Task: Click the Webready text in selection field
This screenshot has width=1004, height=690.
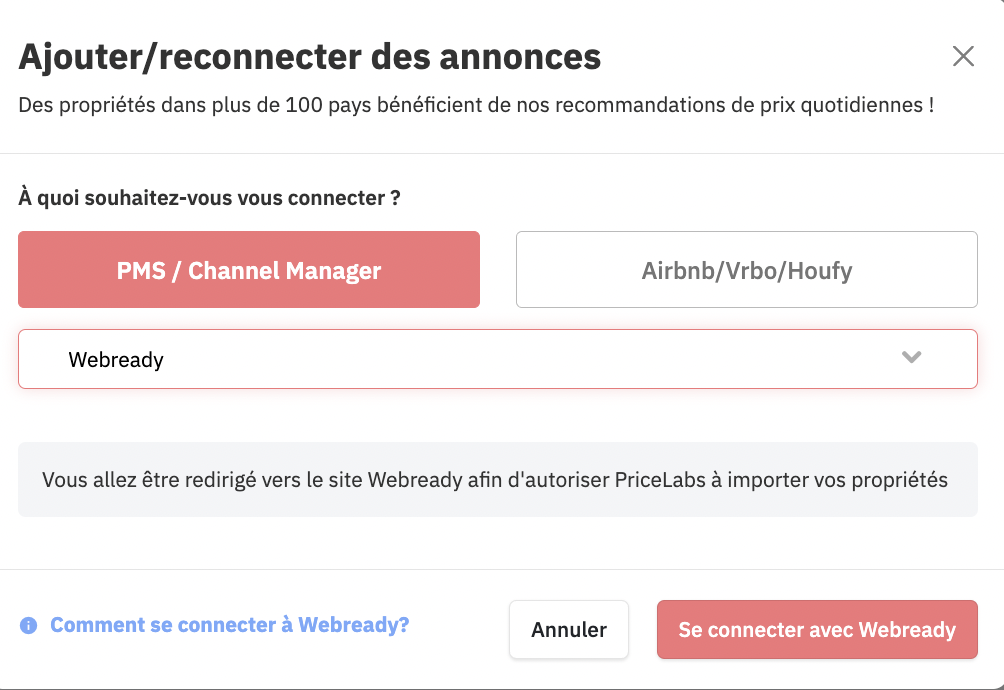Action: (116, 360)
